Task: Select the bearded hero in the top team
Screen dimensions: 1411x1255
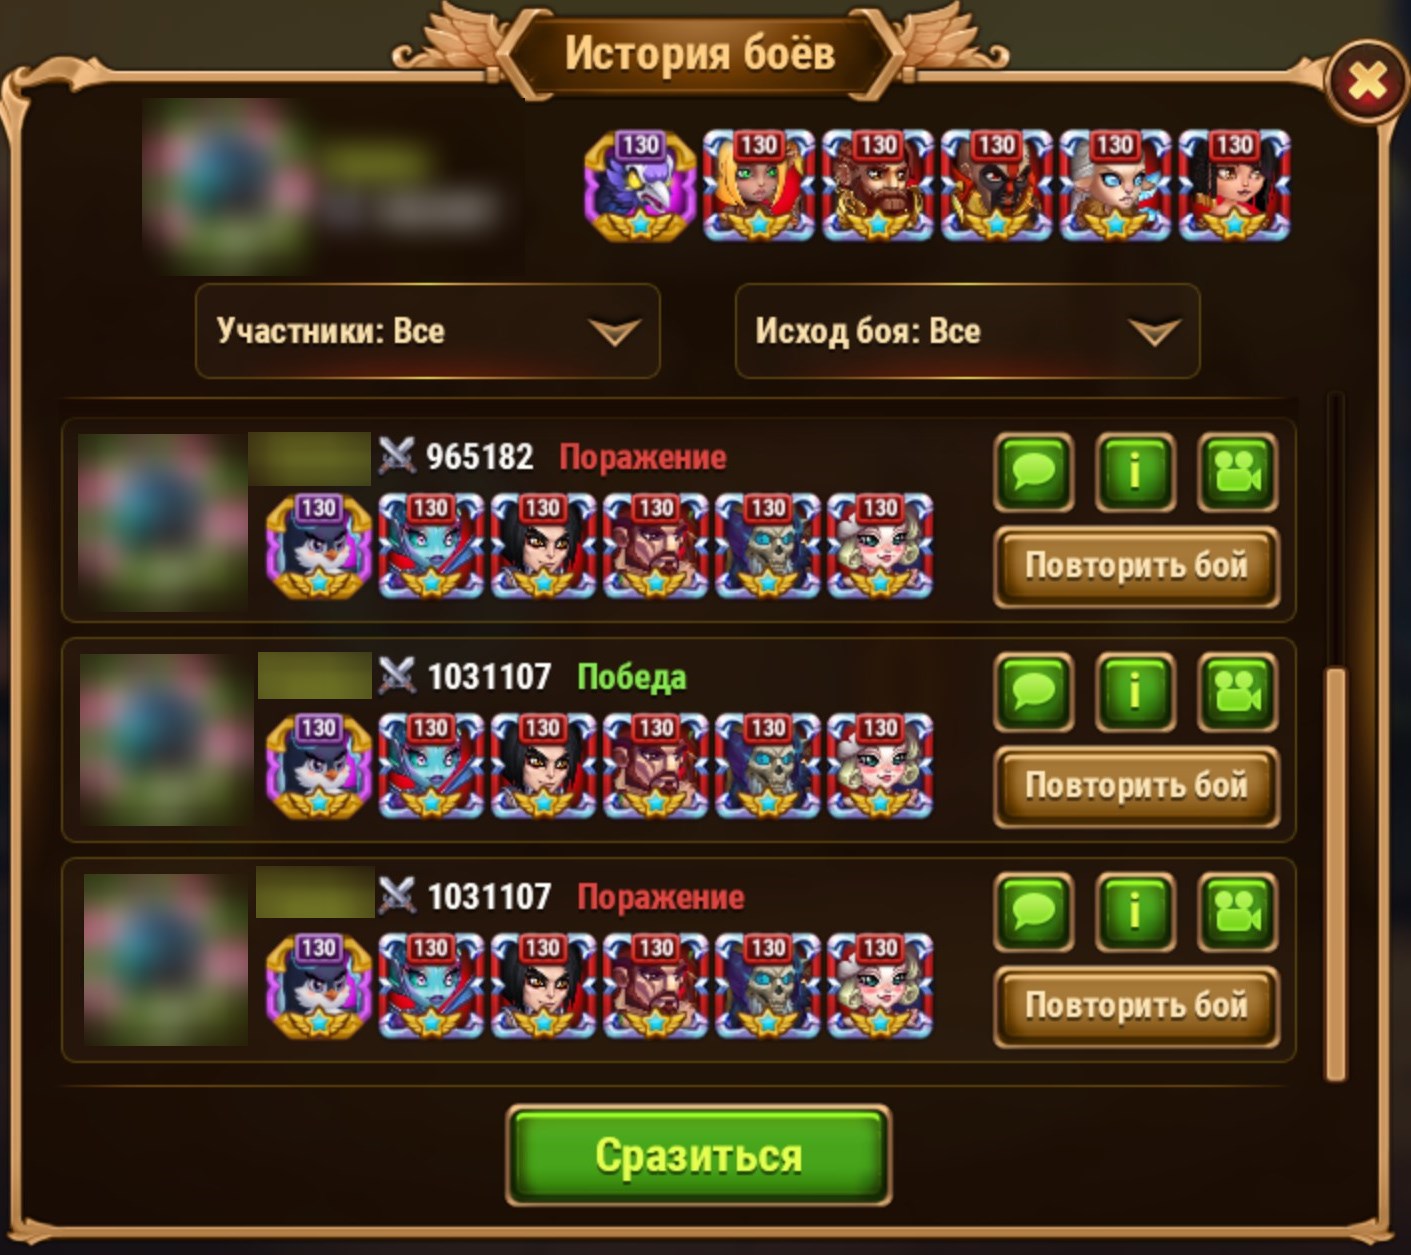Action: click(x=878, y=186)
